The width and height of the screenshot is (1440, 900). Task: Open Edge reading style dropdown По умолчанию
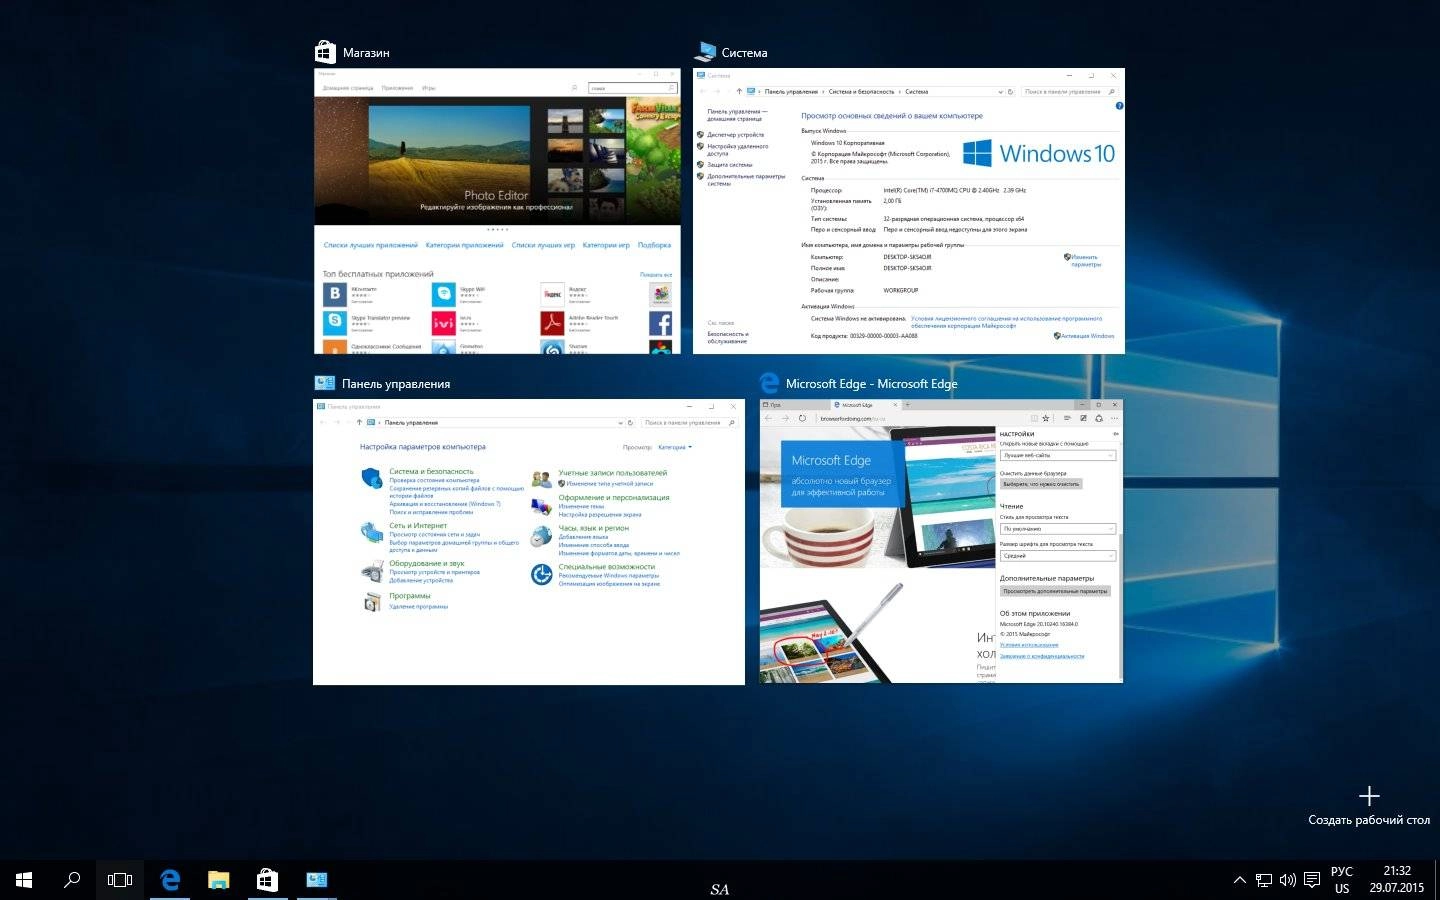tap(1057, 529)
